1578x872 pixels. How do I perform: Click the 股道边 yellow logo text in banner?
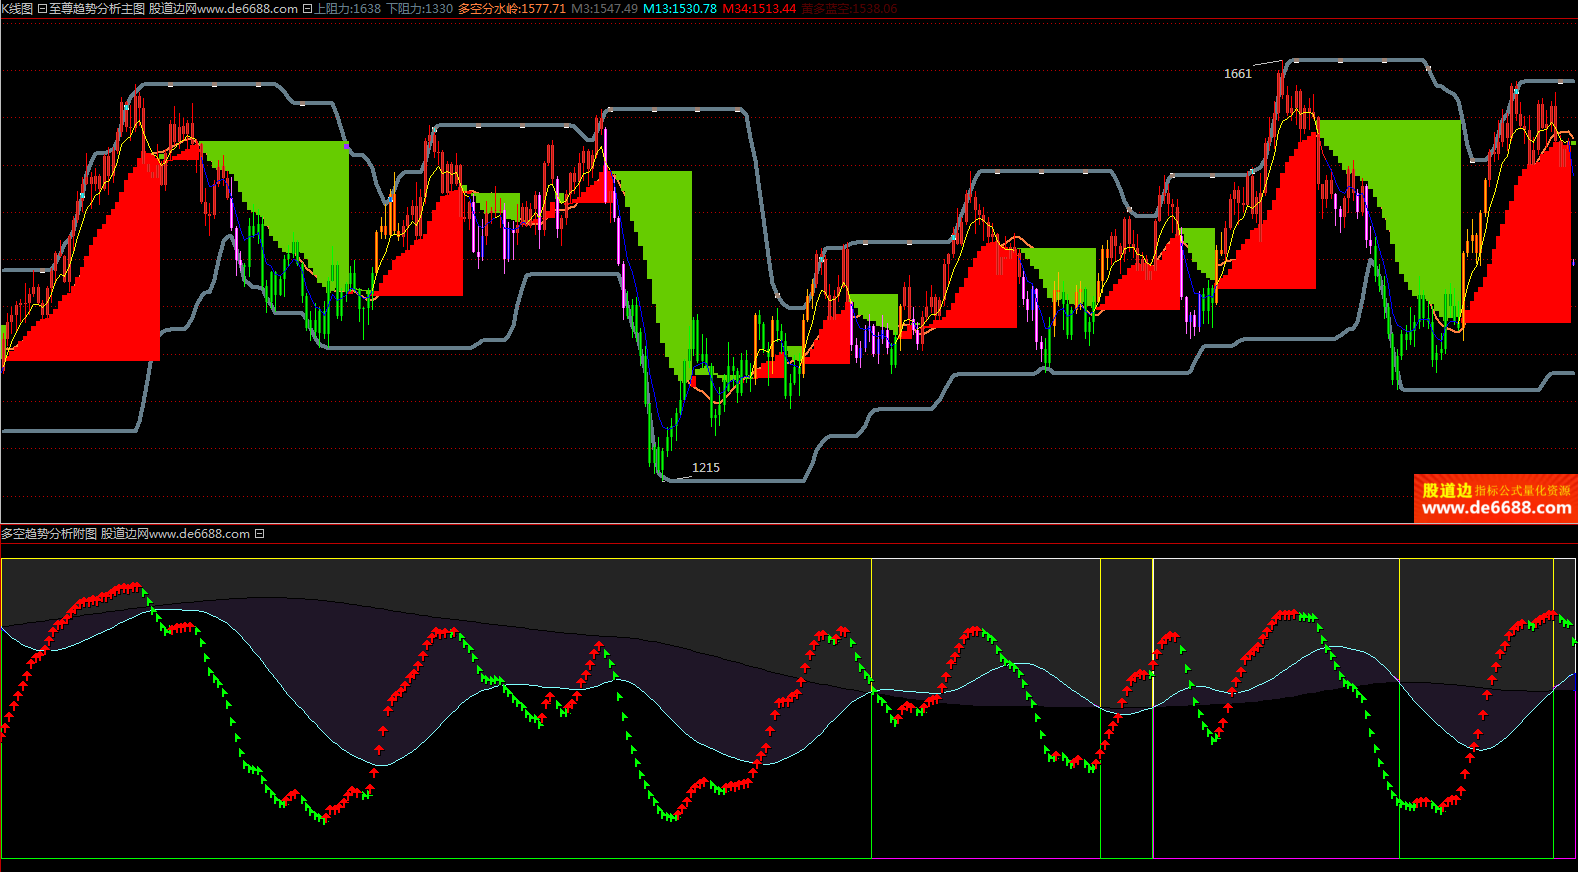point(1446,490)
